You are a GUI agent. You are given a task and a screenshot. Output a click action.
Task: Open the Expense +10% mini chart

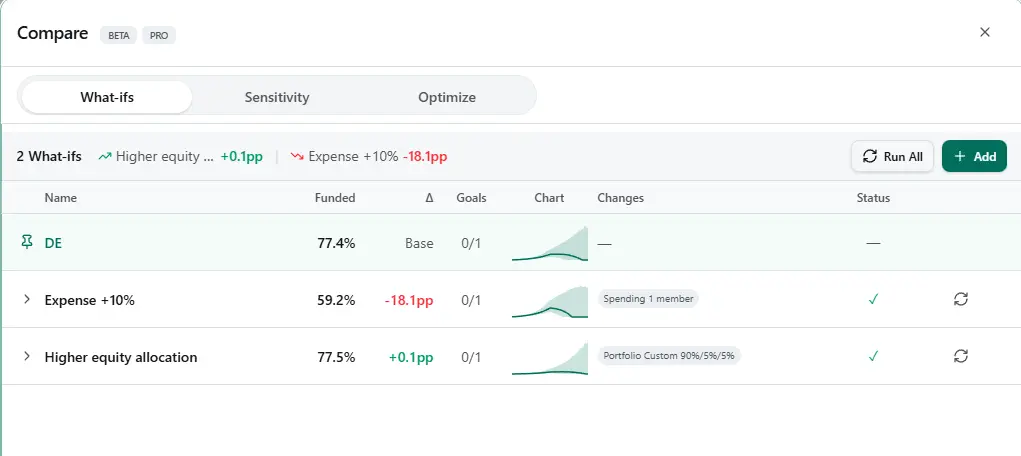(x=549, y=300)
